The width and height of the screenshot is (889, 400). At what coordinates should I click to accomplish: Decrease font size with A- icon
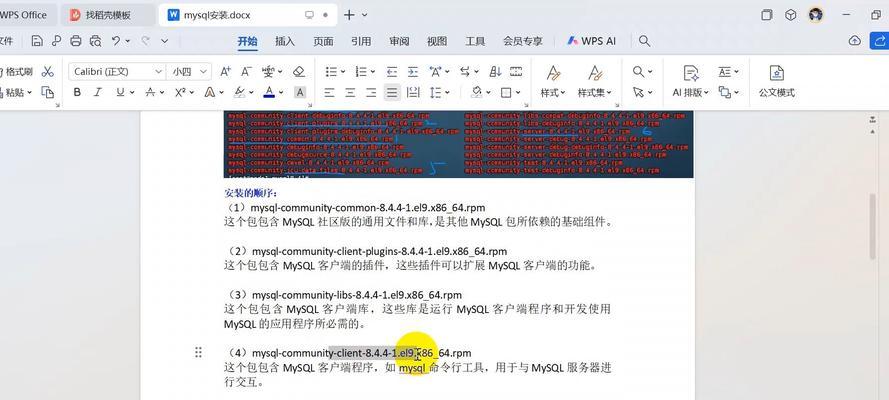pos(246,71)
